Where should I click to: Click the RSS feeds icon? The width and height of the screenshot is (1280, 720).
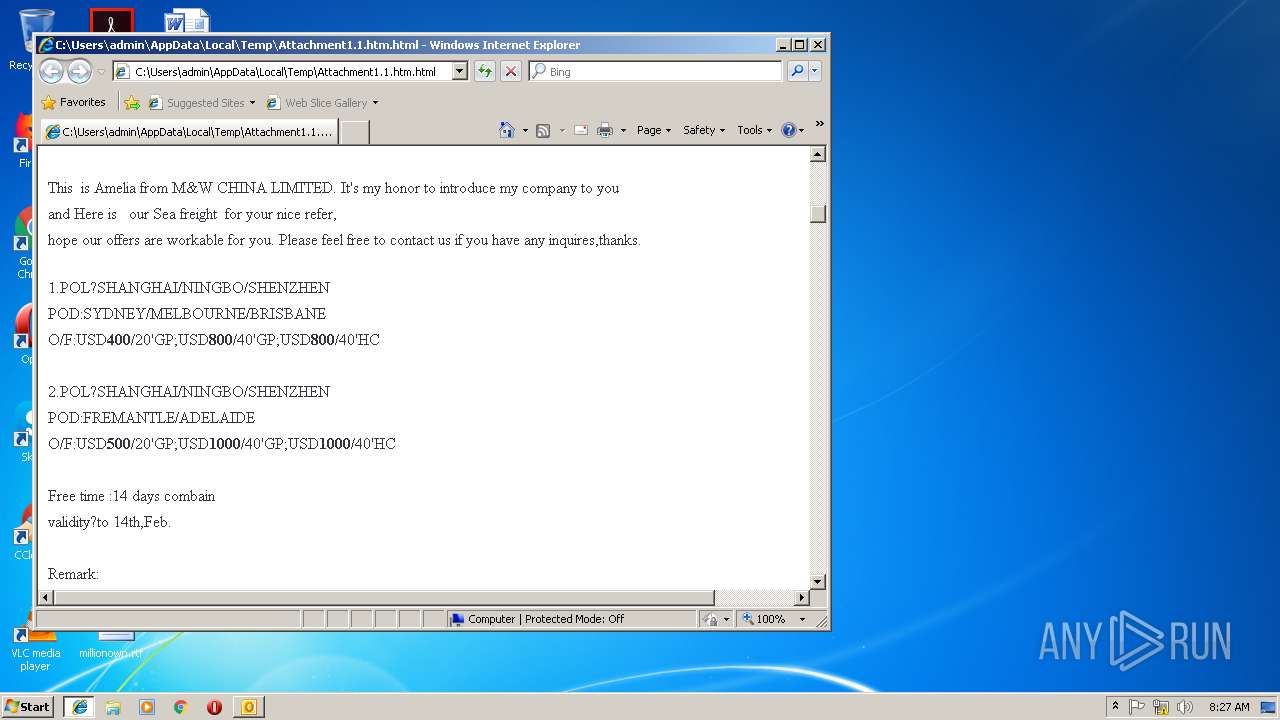click(x=543, y=130)
